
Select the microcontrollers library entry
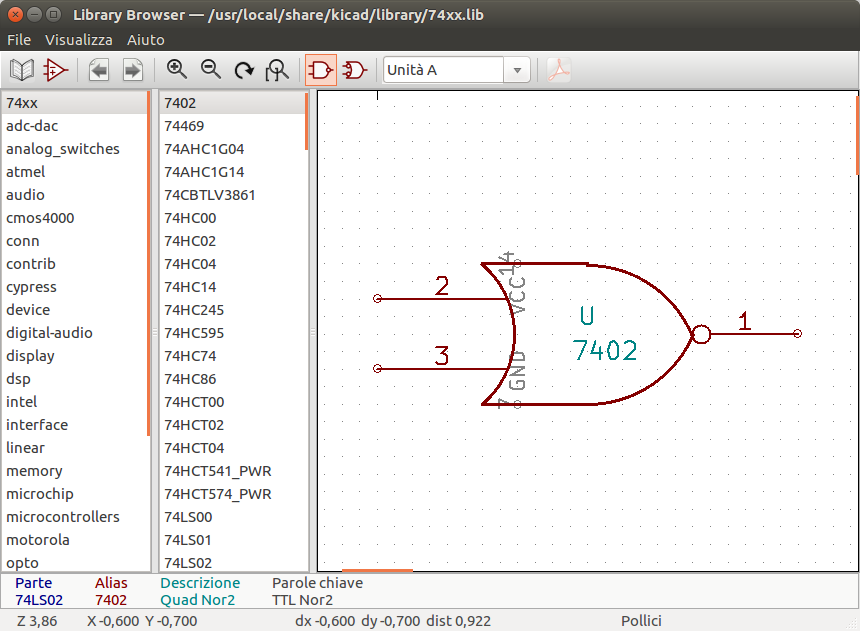coord(63,517)
